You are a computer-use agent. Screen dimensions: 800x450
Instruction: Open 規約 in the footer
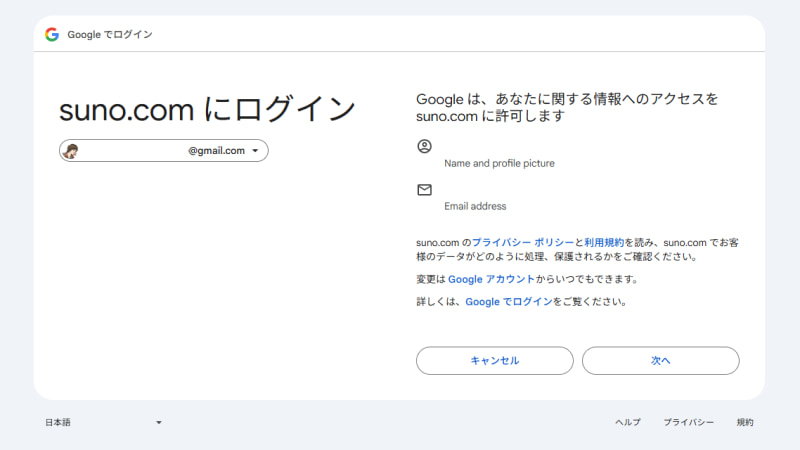tap(745, 422)
